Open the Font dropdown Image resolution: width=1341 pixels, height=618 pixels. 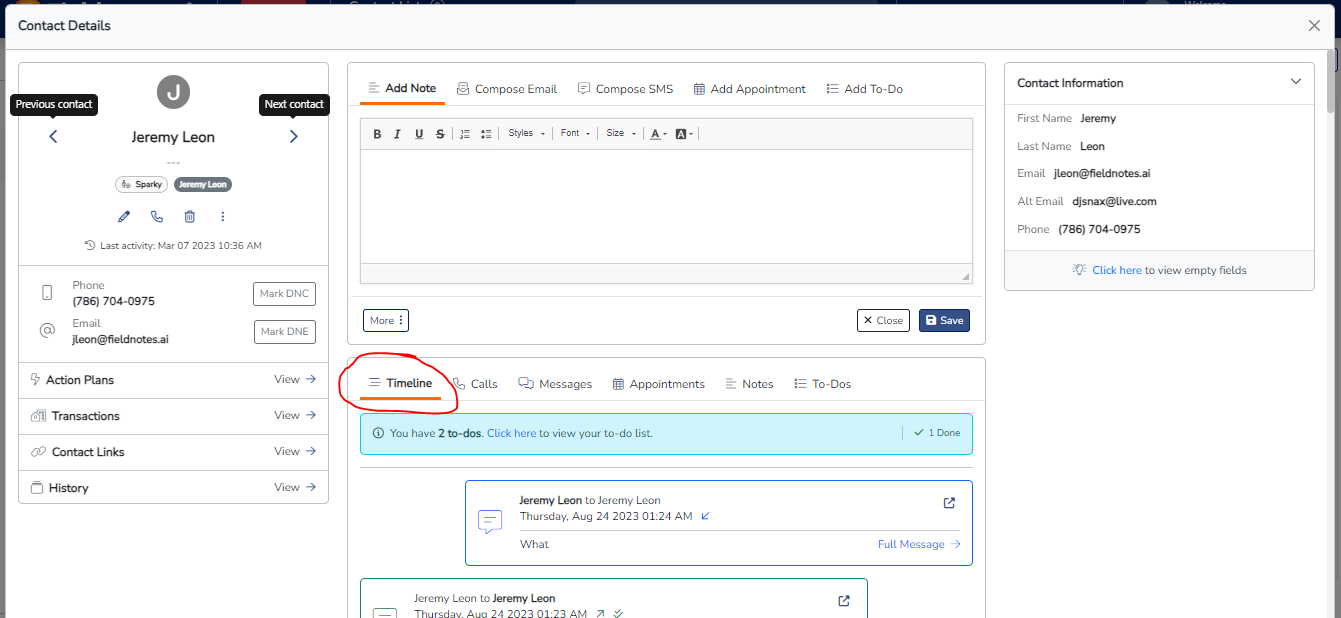[x=575, y=134]
